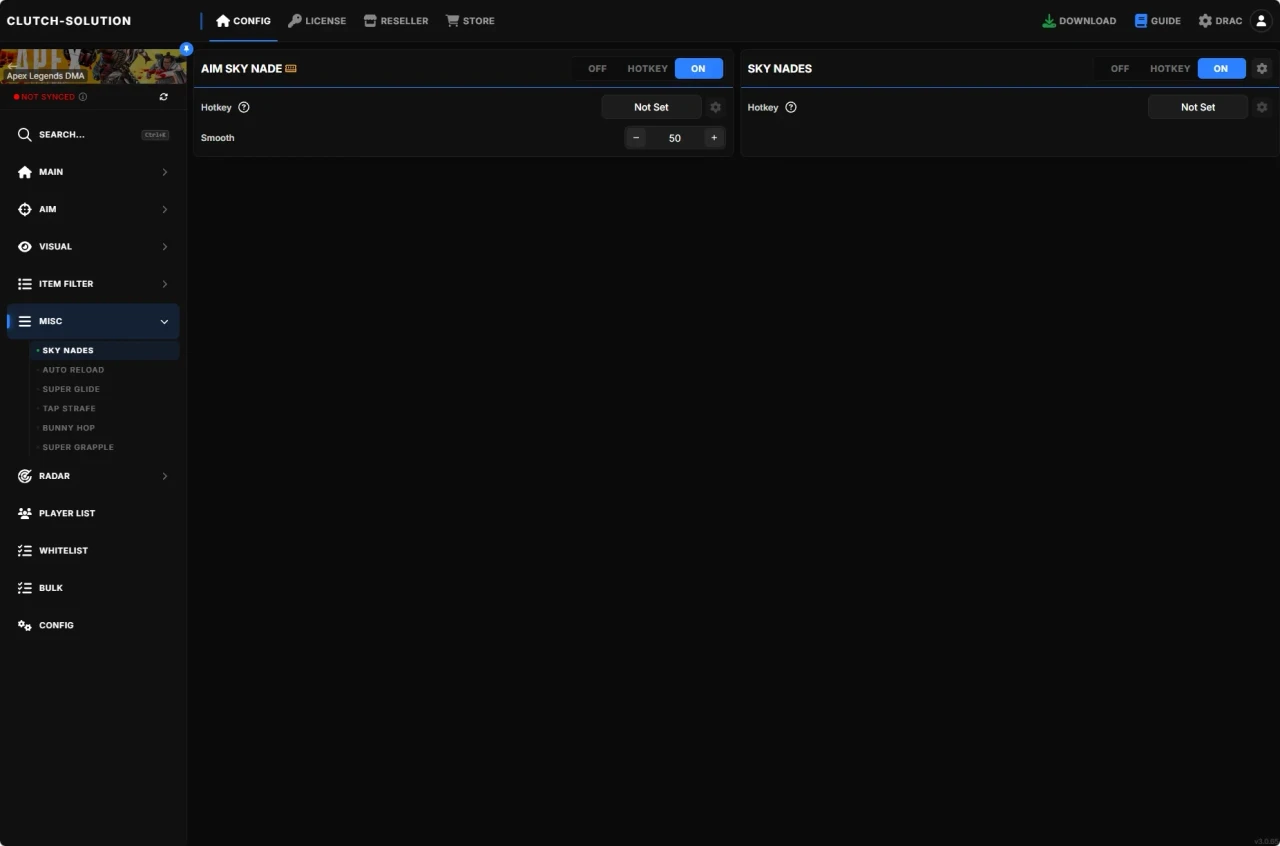Viewport: 1280px width, 846px height.
Task: Set SKY NADES to HOTKEY mode
Action: (x=1169, y=68)
